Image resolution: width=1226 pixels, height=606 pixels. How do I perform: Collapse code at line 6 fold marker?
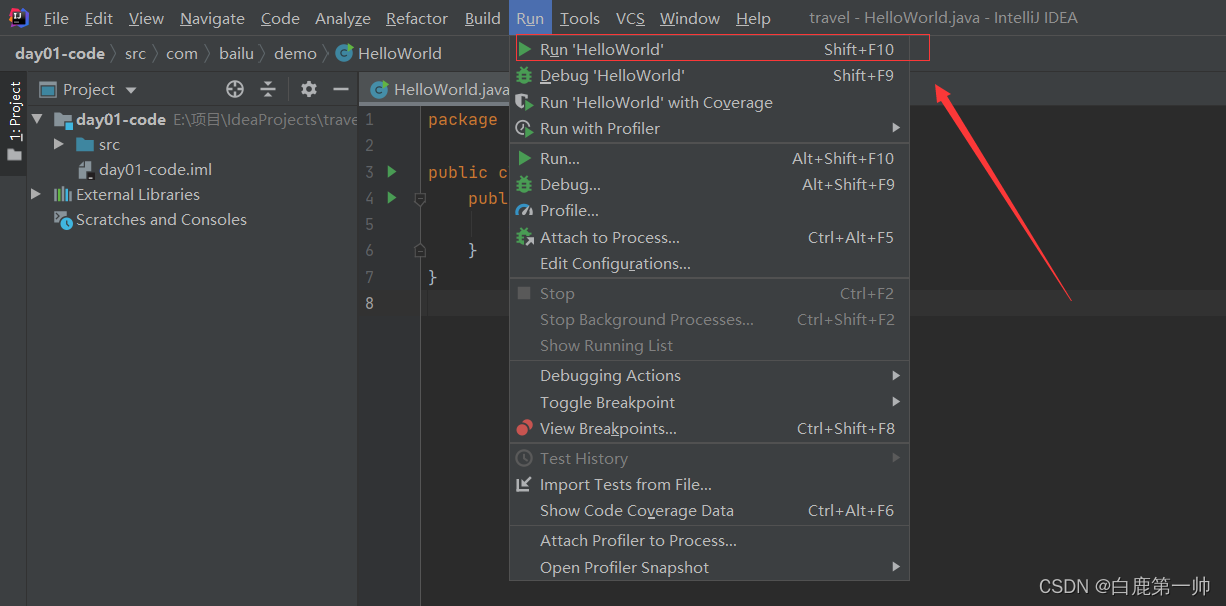[420, 250]
